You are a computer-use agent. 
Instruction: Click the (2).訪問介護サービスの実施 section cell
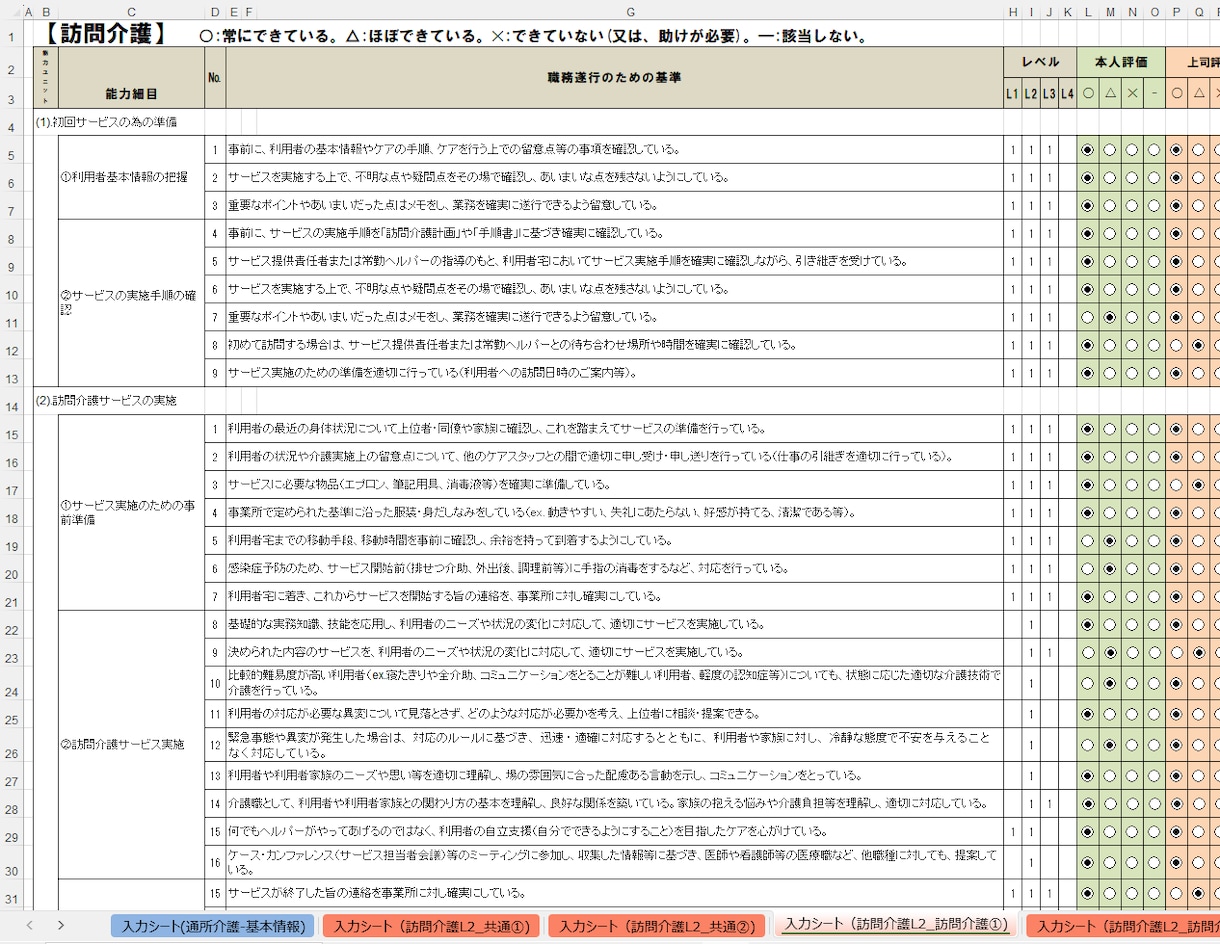pos(106,400)
